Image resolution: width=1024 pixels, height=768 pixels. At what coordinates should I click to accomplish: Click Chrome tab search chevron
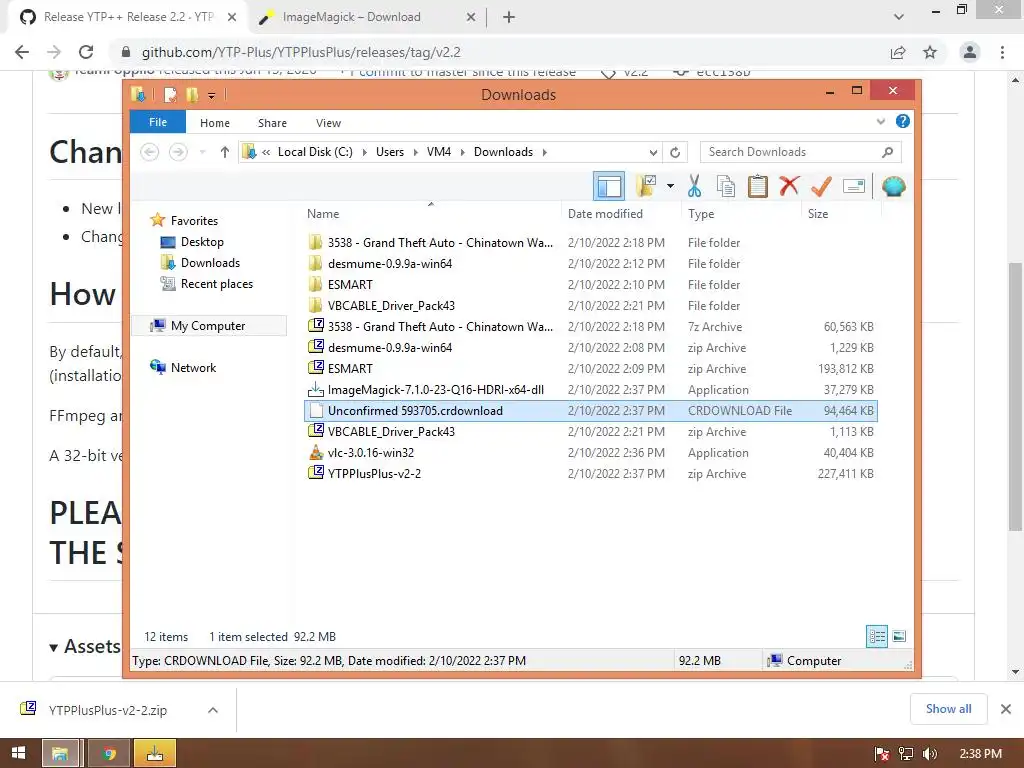tap(899, 17)
